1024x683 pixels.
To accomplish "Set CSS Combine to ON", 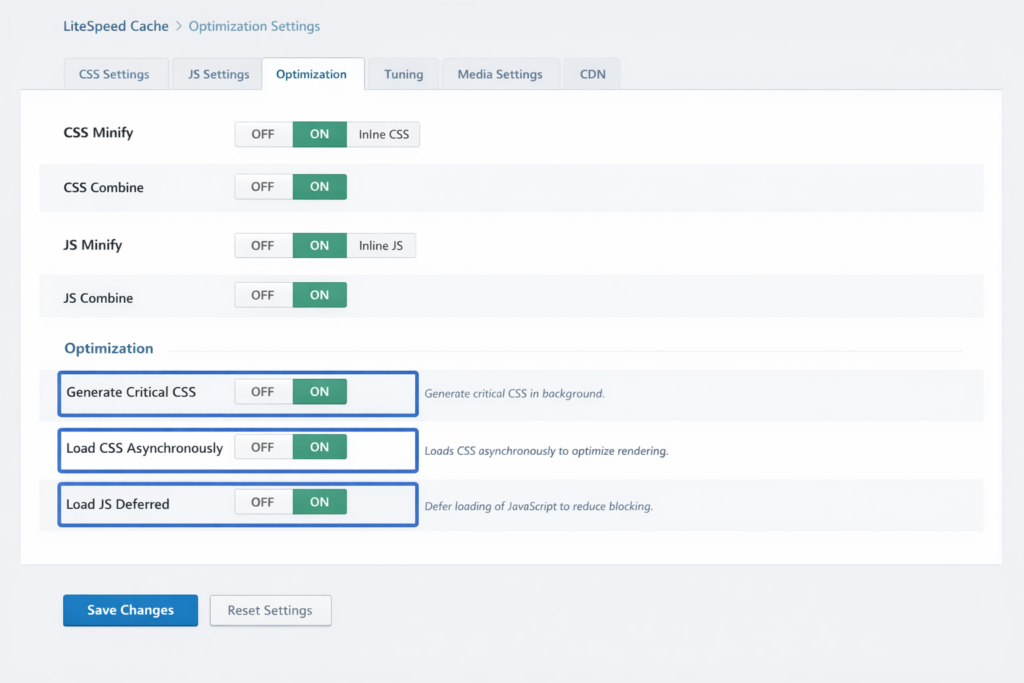I will [319, 187].
